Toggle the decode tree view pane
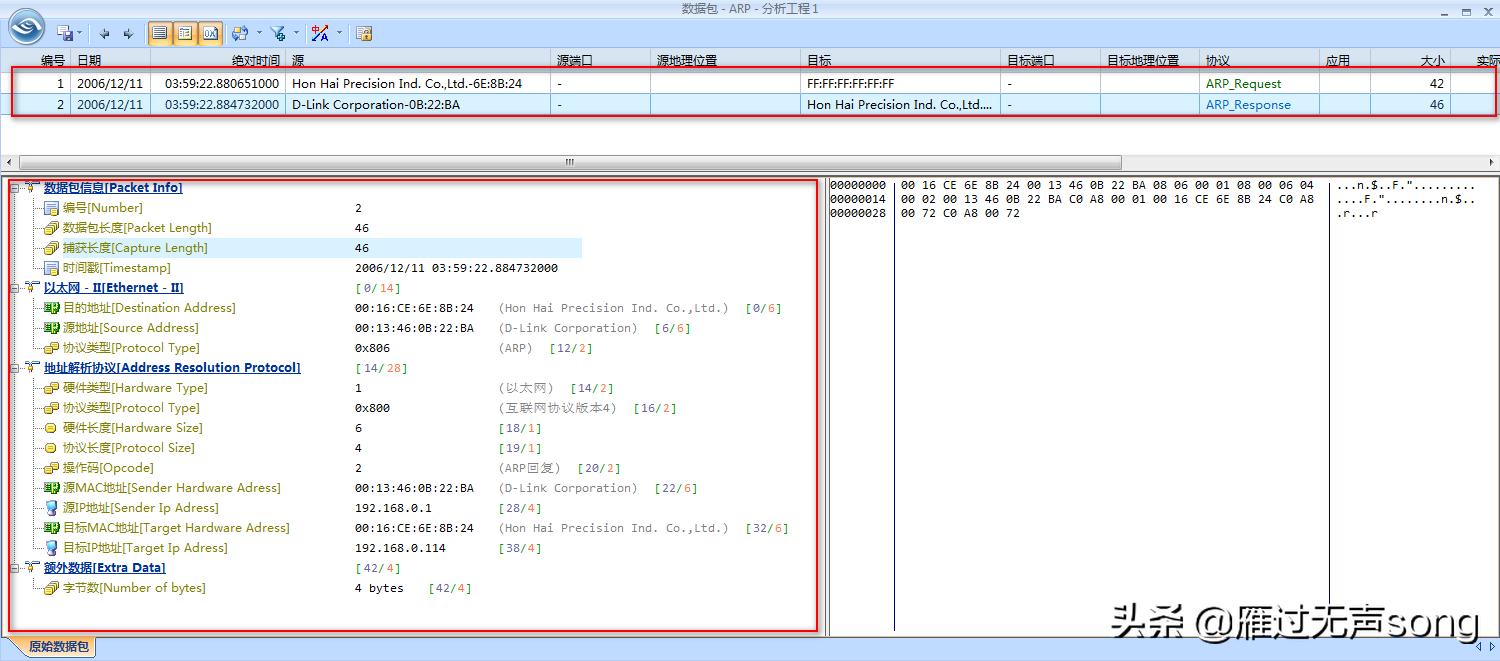Viewport: 1500px width, 661px height. 185,33
